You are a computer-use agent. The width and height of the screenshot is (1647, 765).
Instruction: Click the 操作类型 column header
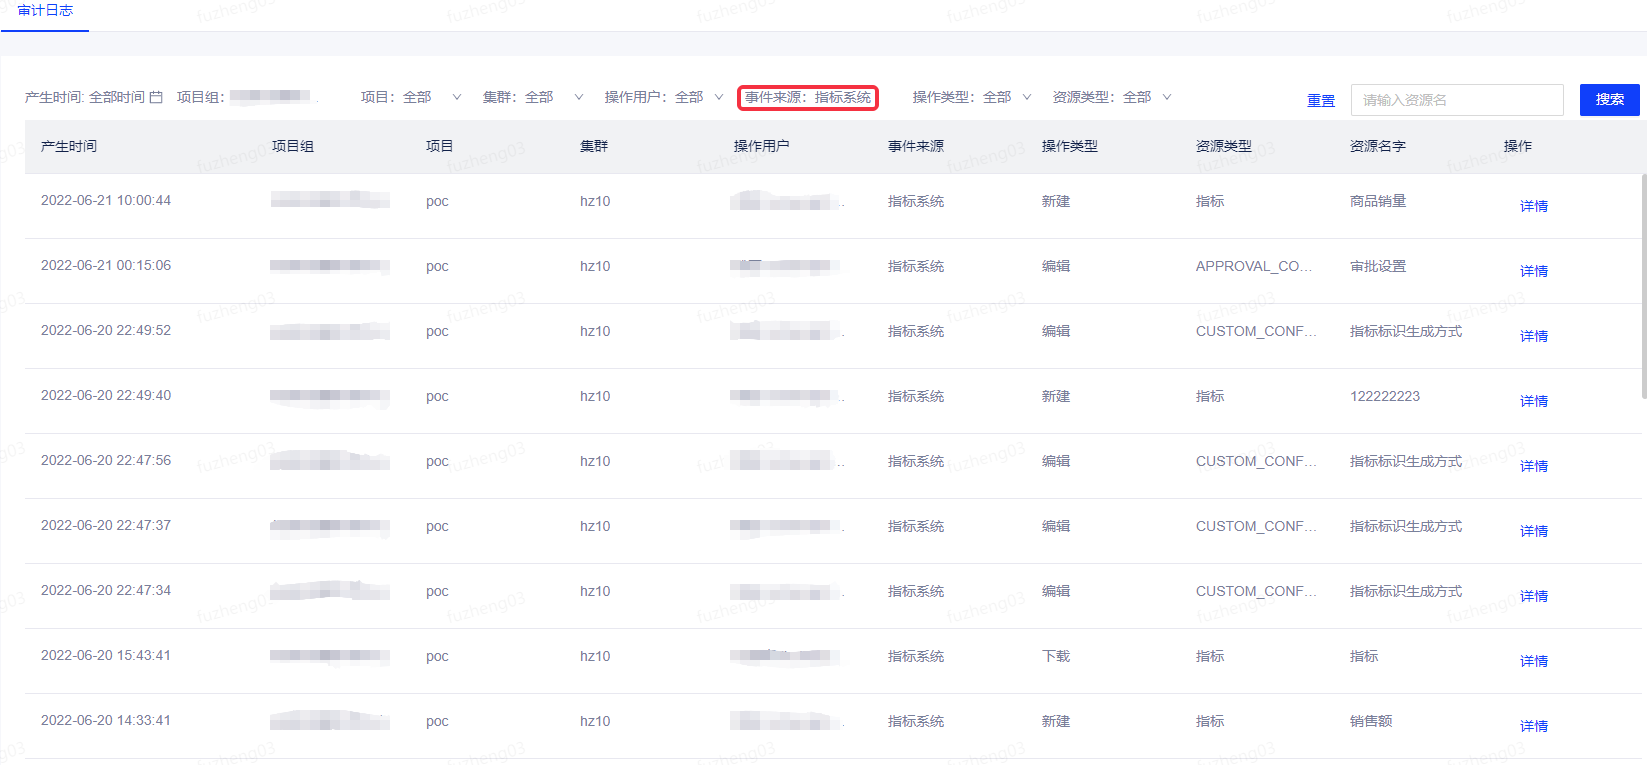(1070, 146)
